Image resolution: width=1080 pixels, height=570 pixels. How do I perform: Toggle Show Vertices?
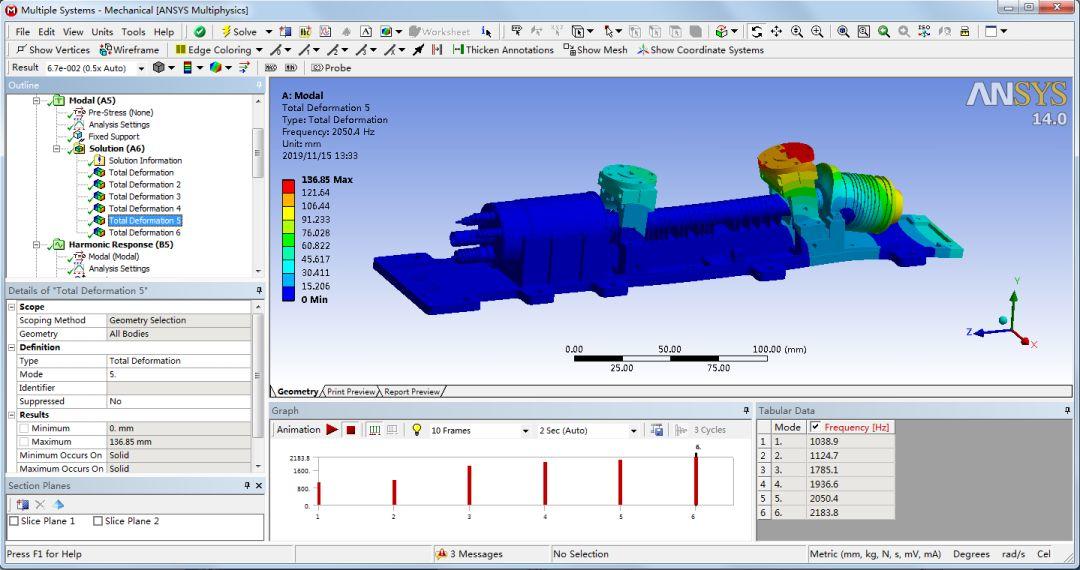52,50
